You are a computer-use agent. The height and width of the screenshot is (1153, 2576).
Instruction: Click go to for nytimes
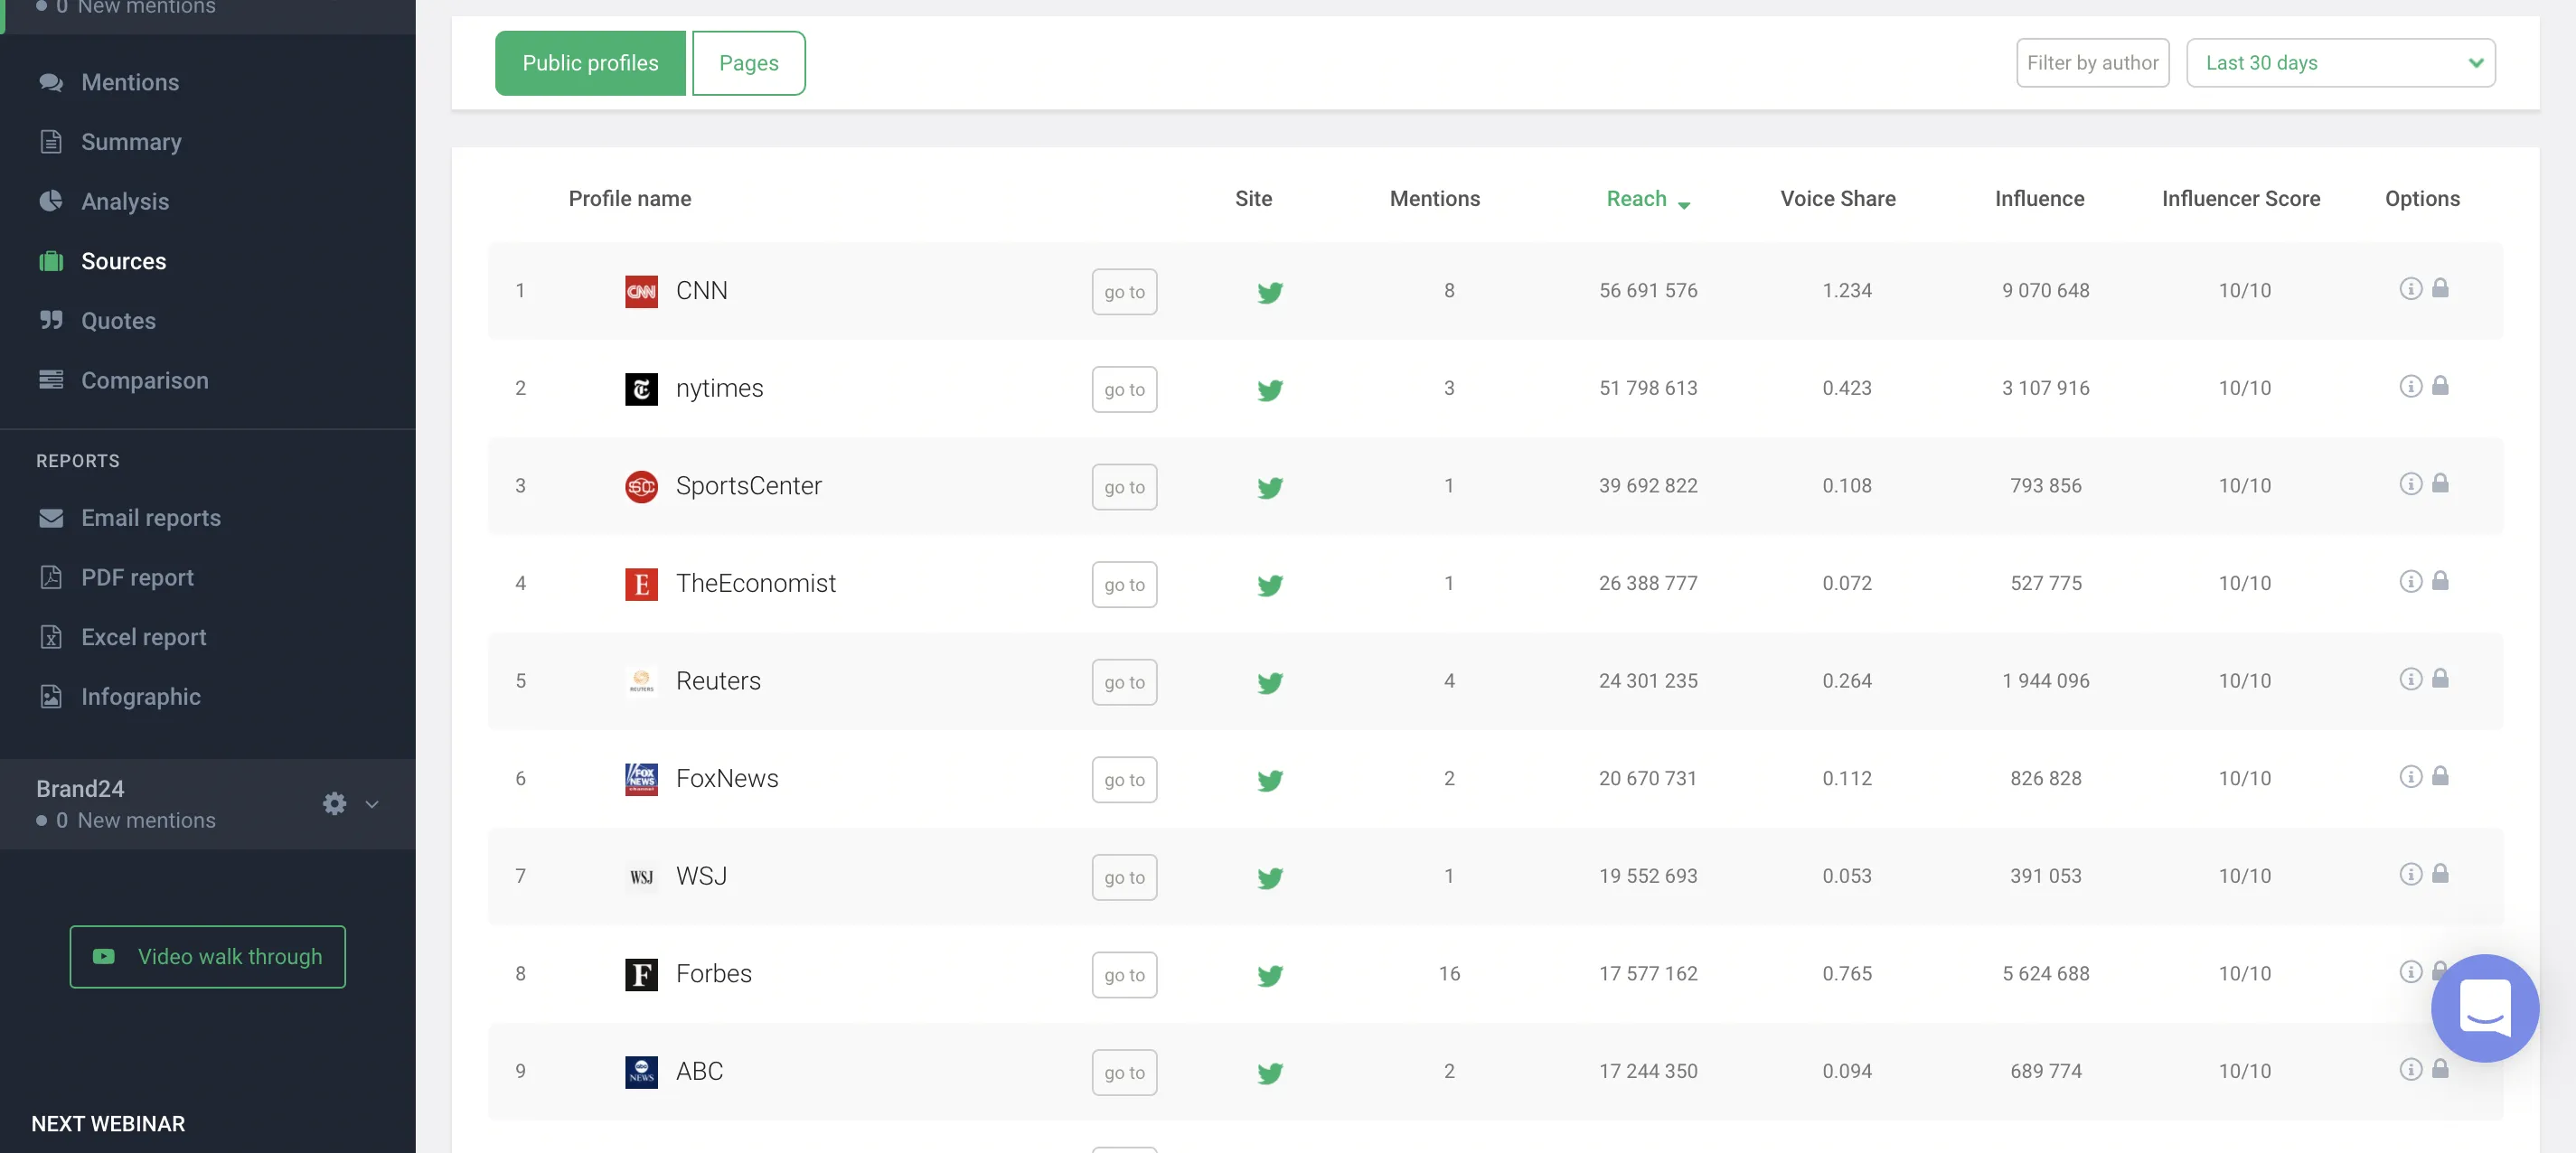click(1124, 390)
